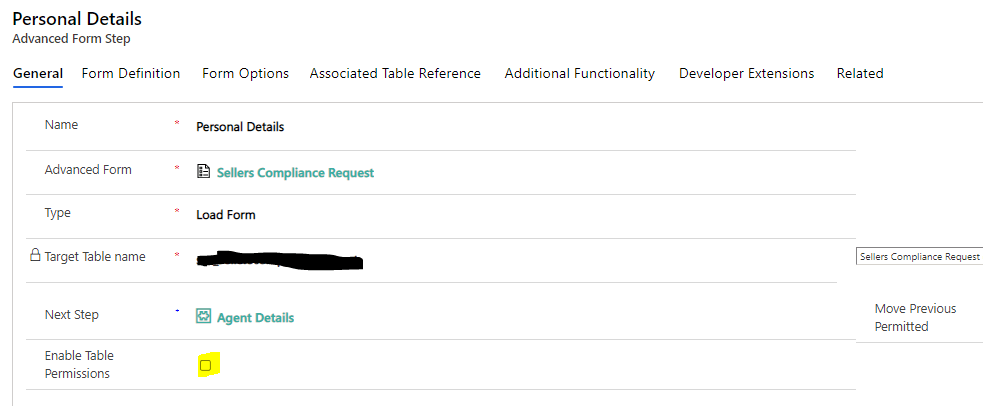Viewport: 983px width, 406px height.
Task: Open the Sellers Compliance Request link
Action: pyautogui.click(x=295, y=173)
